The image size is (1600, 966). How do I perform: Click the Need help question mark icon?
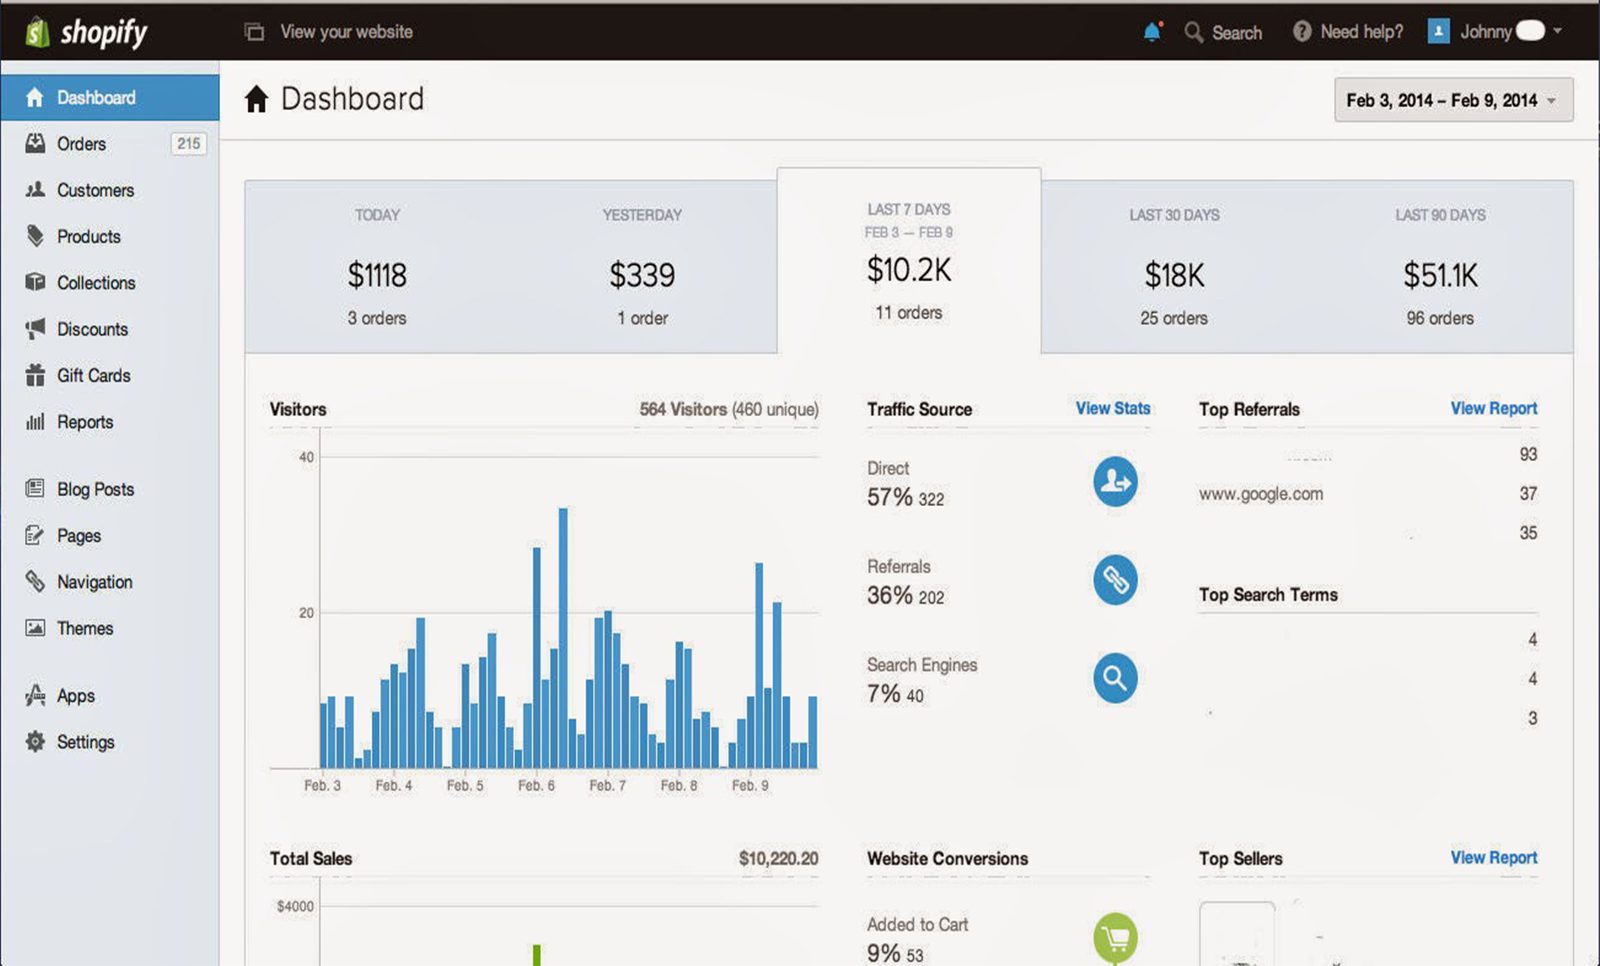tap(1301, 32)
